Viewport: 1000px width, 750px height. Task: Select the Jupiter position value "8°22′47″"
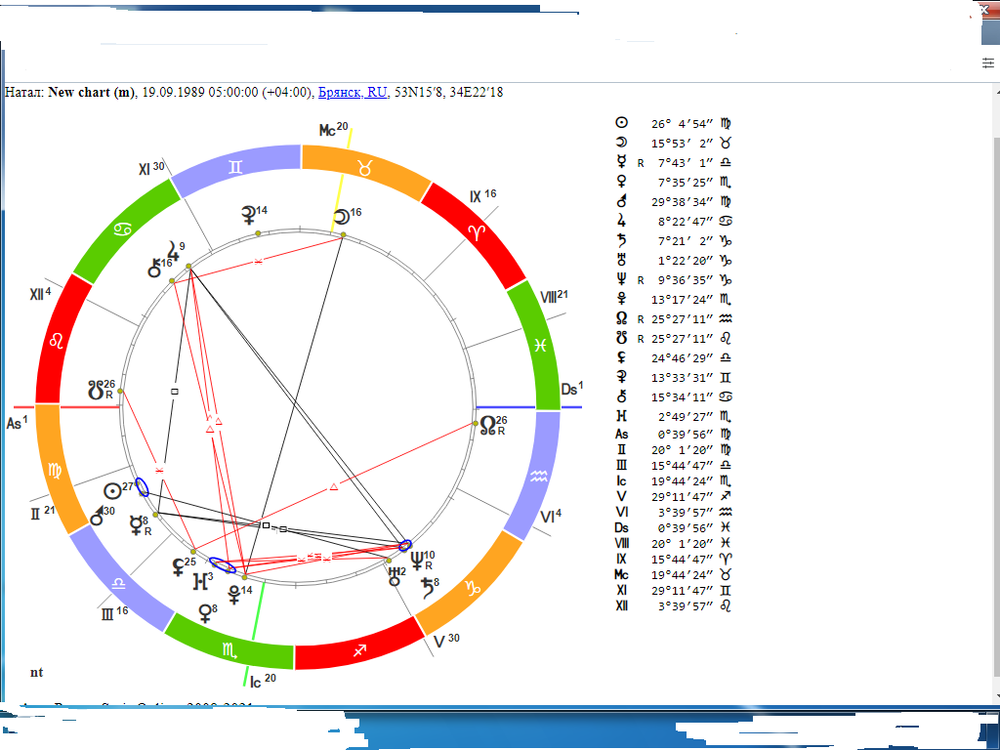(x=686, y=221)
